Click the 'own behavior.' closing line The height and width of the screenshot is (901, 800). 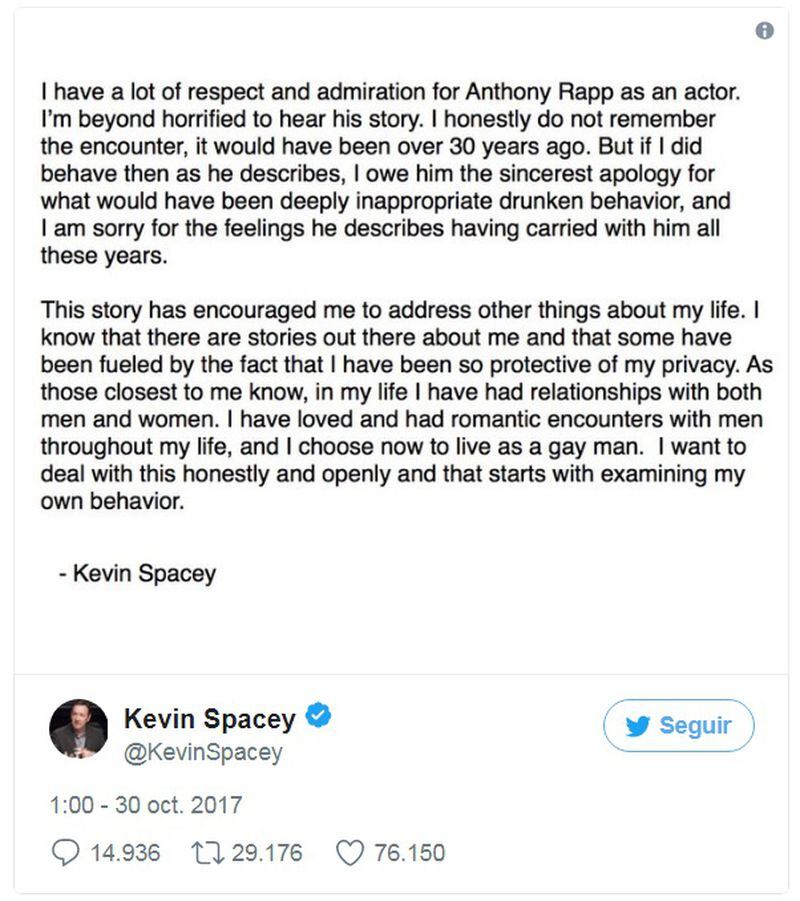point(113,502)
